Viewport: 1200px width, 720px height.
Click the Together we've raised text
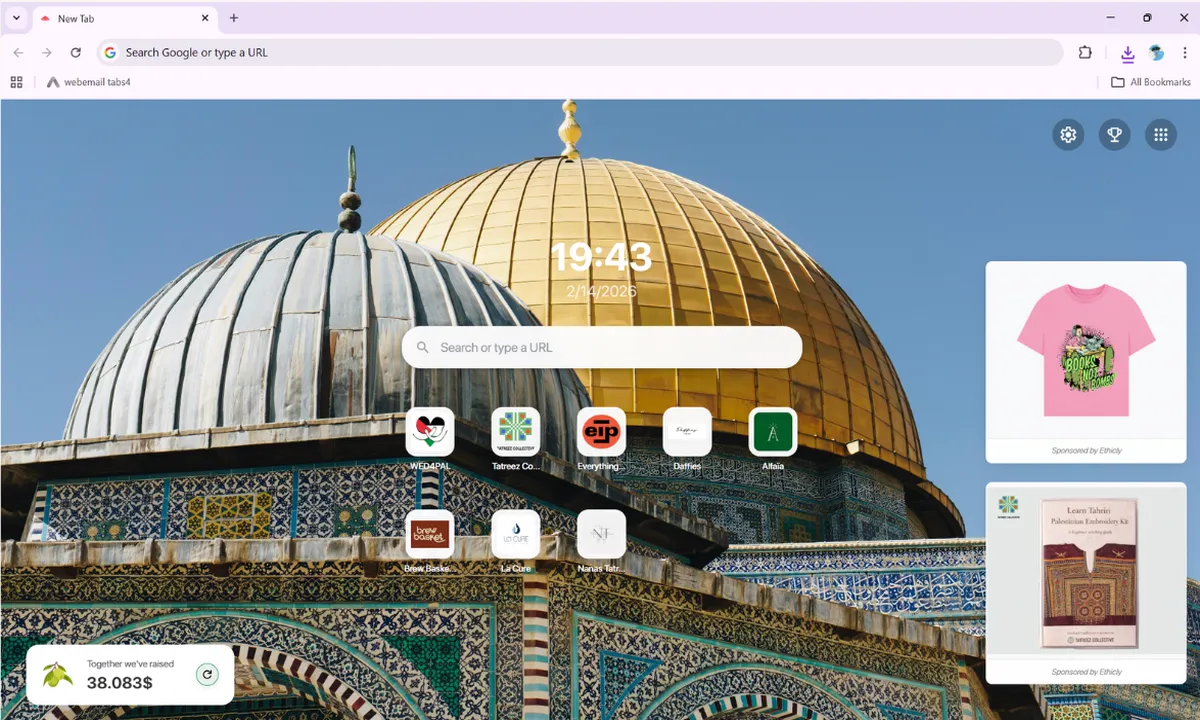130,664
